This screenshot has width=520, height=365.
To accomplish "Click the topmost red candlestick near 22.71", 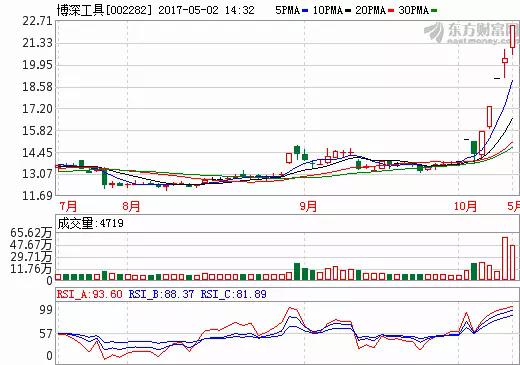I will pyautogui.click(x=513, y=36).
